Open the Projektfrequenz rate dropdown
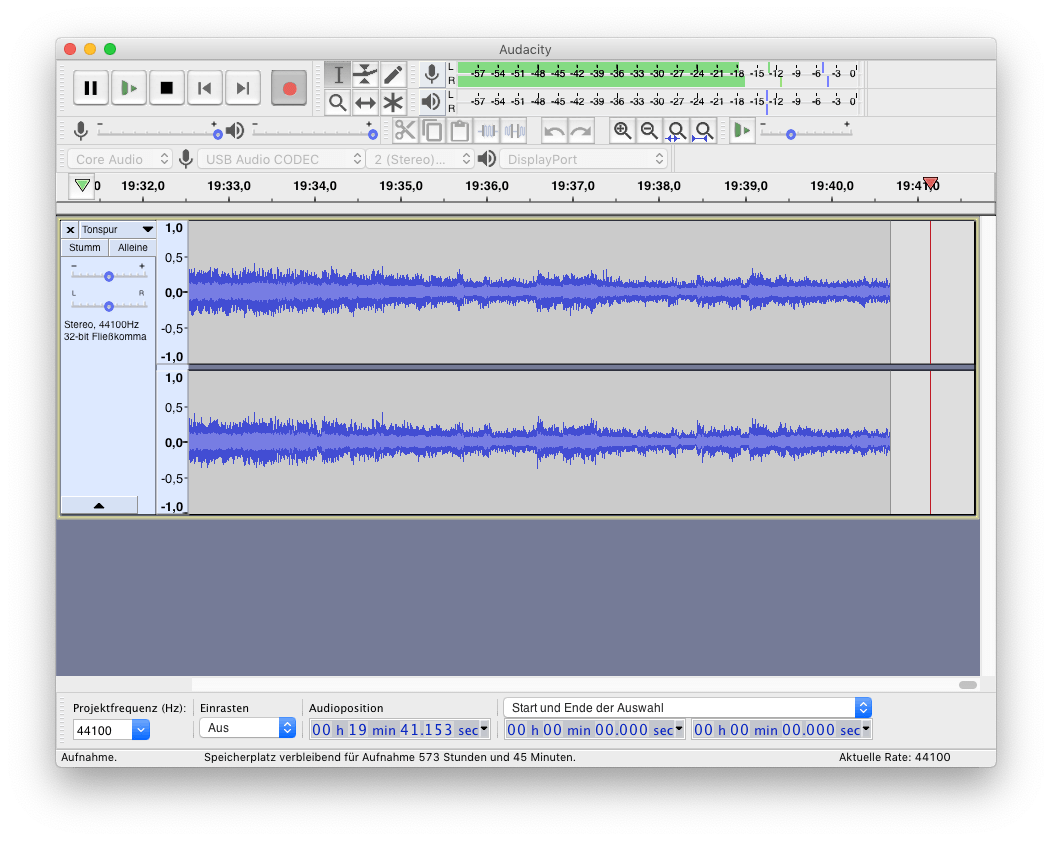1052x841 pixels. tap(140, 731)
